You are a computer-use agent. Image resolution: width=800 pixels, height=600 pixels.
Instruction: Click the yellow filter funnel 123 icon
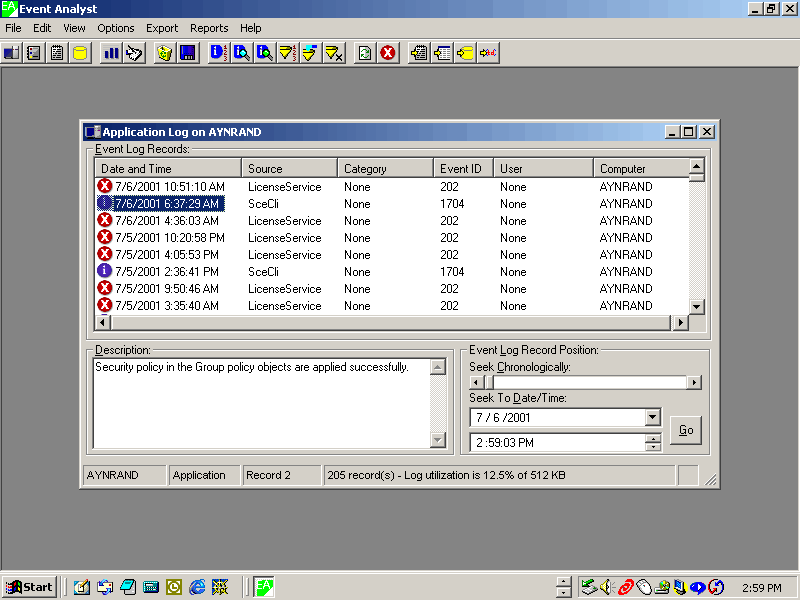[288, 53]
